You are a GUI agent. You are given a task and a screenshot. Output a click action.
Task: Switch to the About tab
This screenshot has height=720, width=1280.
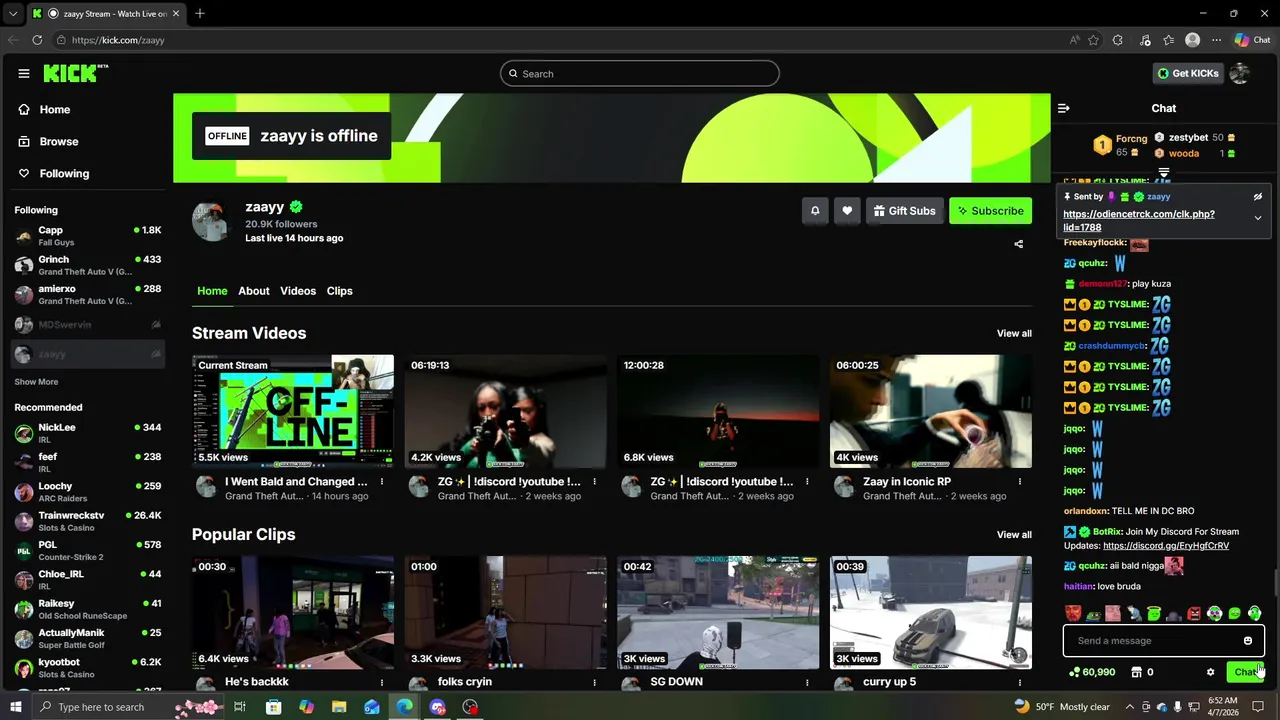254,291
